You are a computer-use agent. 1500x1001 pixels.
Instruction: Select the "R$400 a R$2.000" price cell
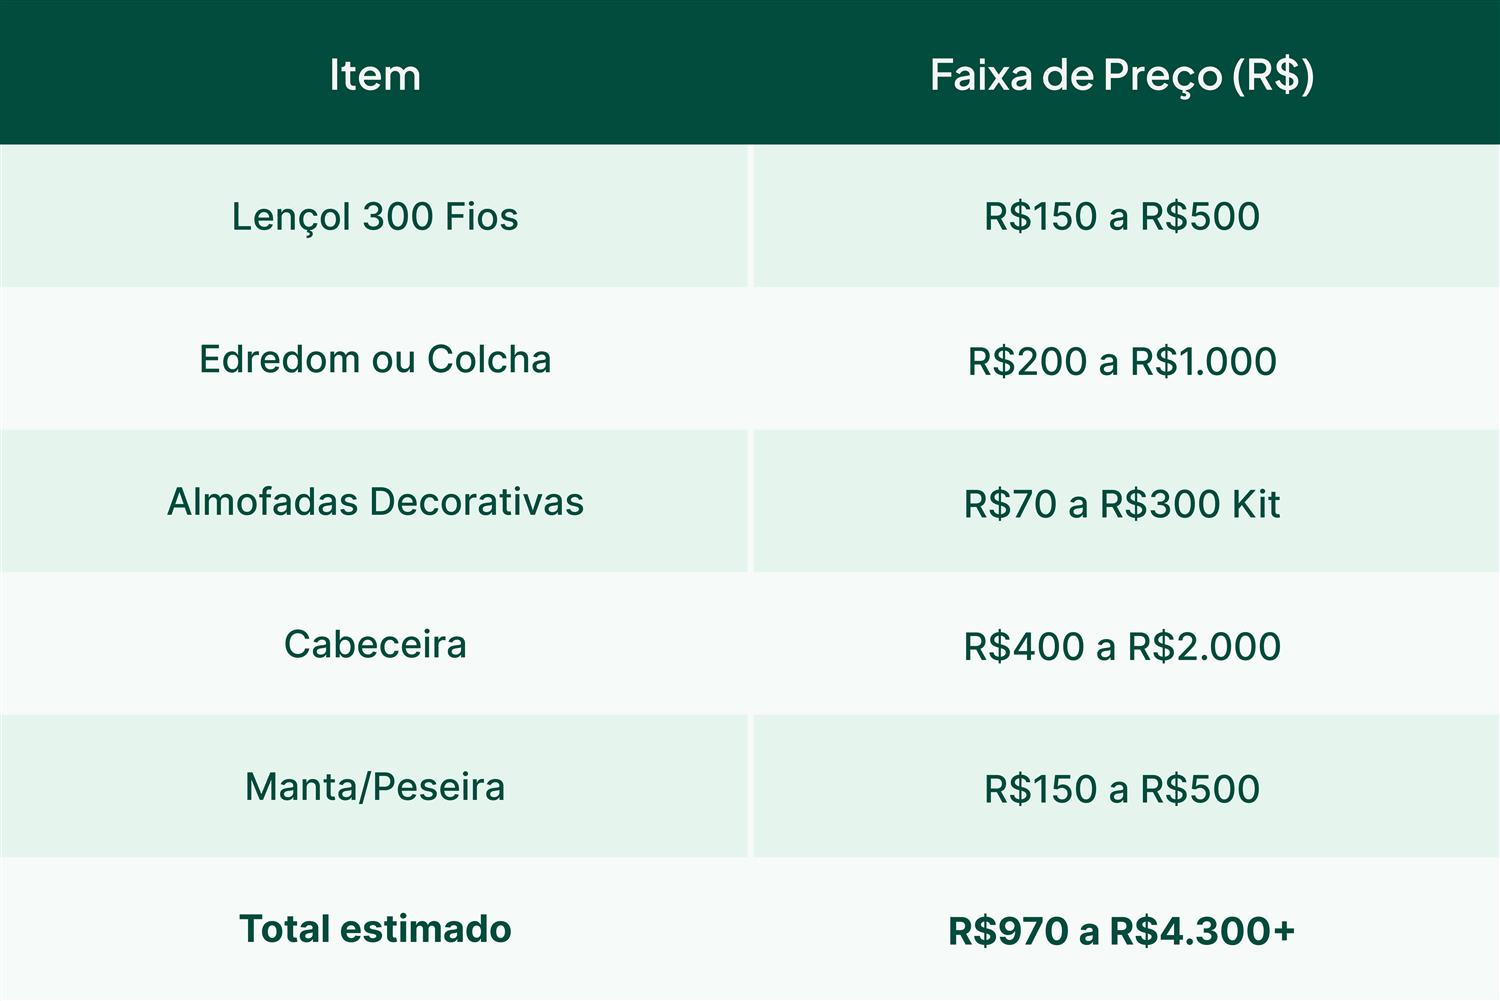point(1122,647)
